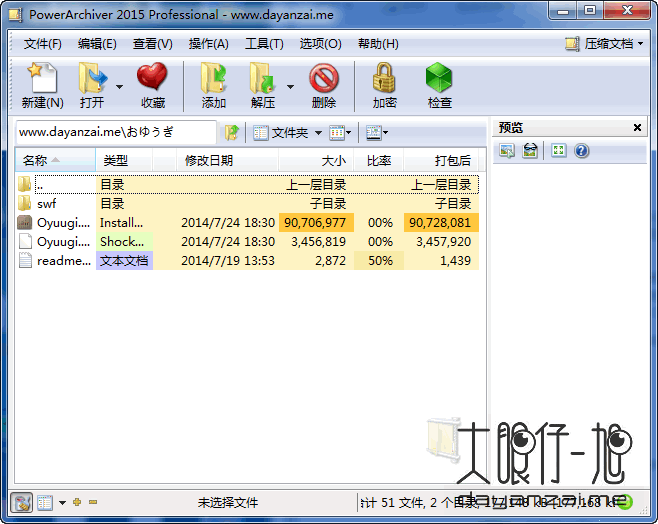Select the parent directory '..' row

click(x=248, y=185)
